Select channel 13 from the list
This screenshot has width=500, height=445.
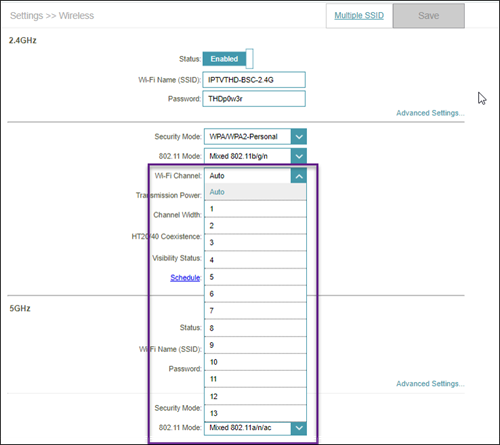click(x=255, y=413)
